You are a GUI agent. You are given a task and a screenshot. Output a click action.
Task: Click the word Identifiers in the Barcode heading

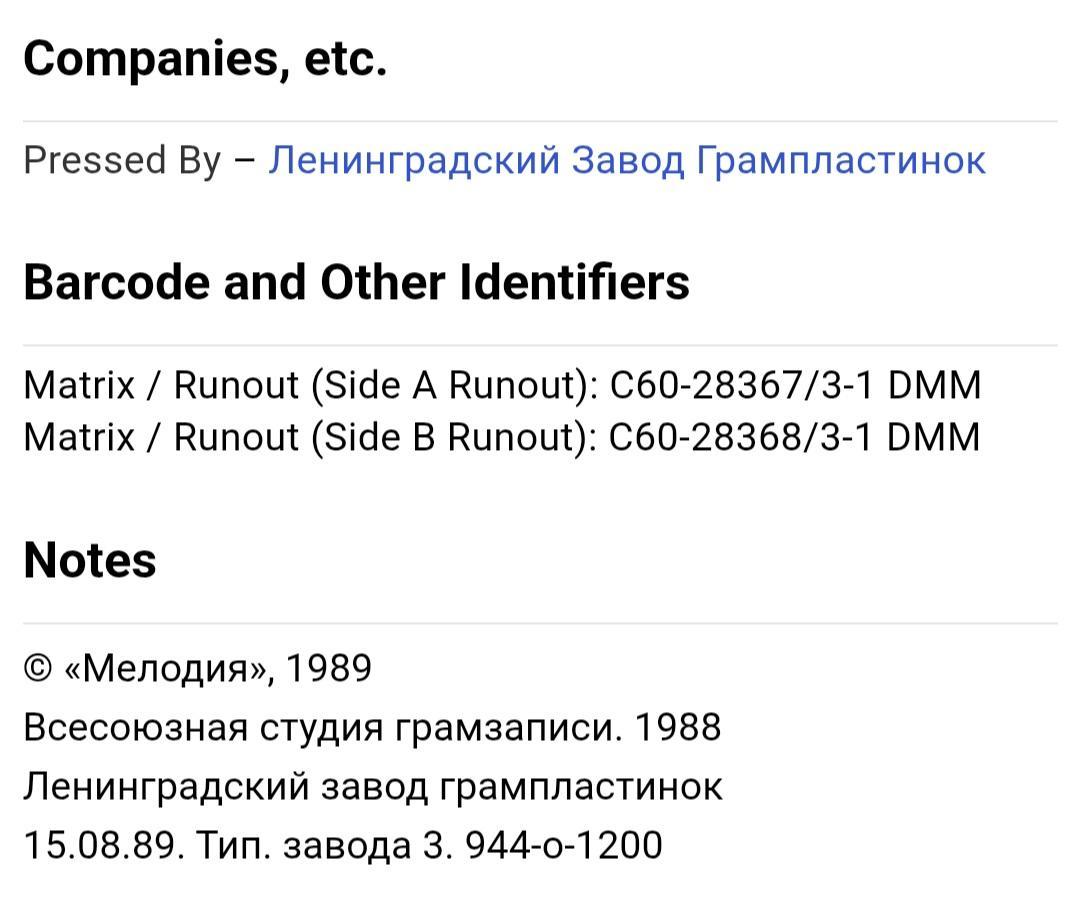click(x=573, y=282)
